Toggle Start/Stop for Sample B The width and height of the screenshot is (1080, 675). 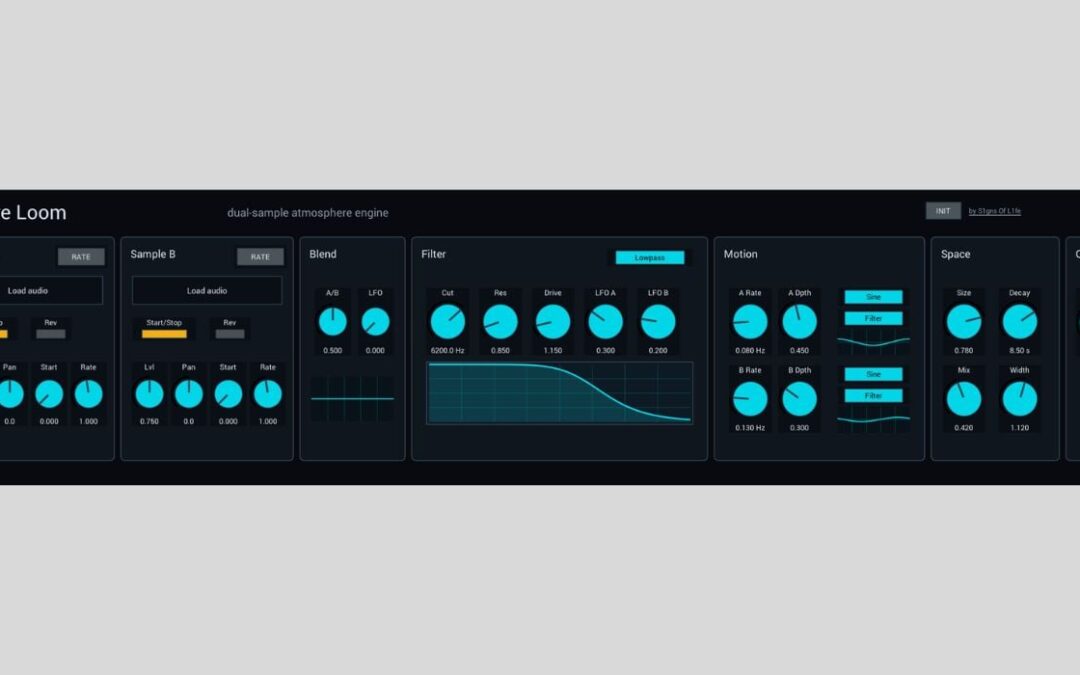(164, 333)
